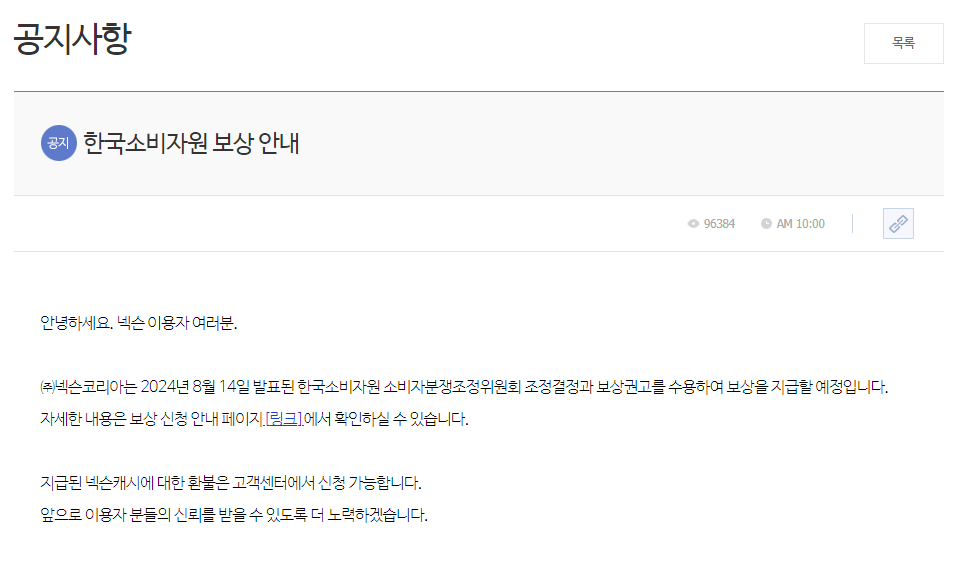Click the 공지사항 page heading
Image resolution: width=965 pixels, height=587 pixels.
pos(73,39)
